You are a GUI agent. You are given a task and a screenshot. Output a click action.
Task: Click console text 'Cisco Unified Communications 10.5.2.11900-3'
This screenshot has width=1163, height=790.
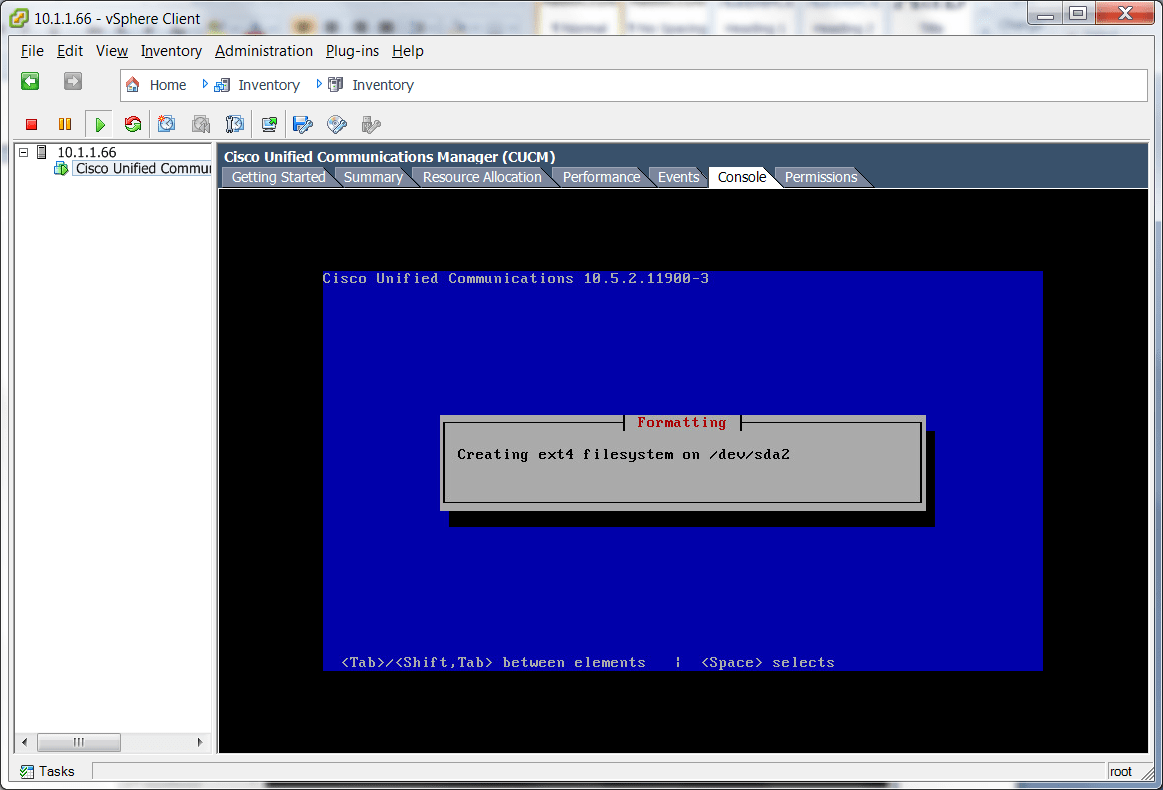tap(515, 279)
